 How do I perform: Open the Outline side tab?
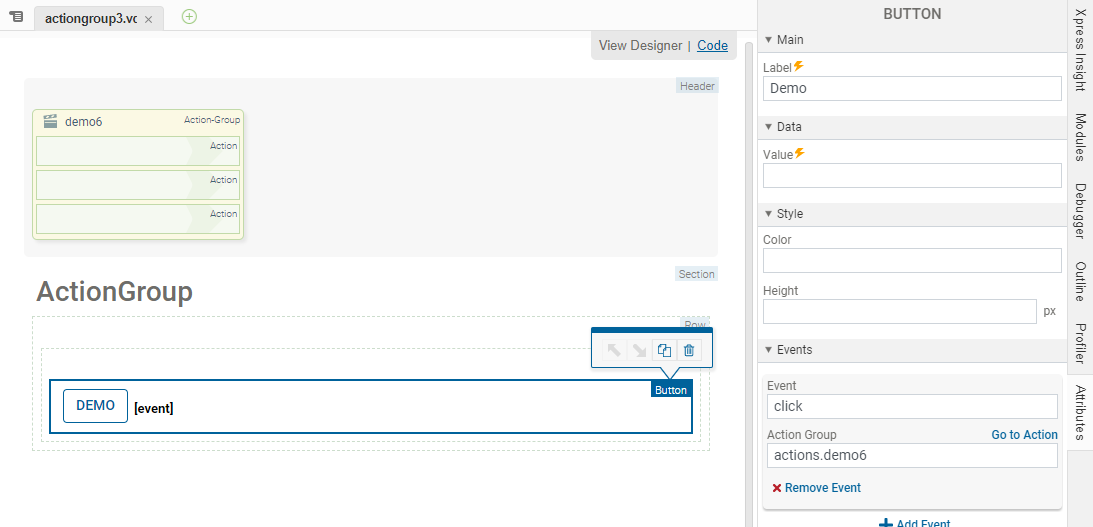point(1080,281)
